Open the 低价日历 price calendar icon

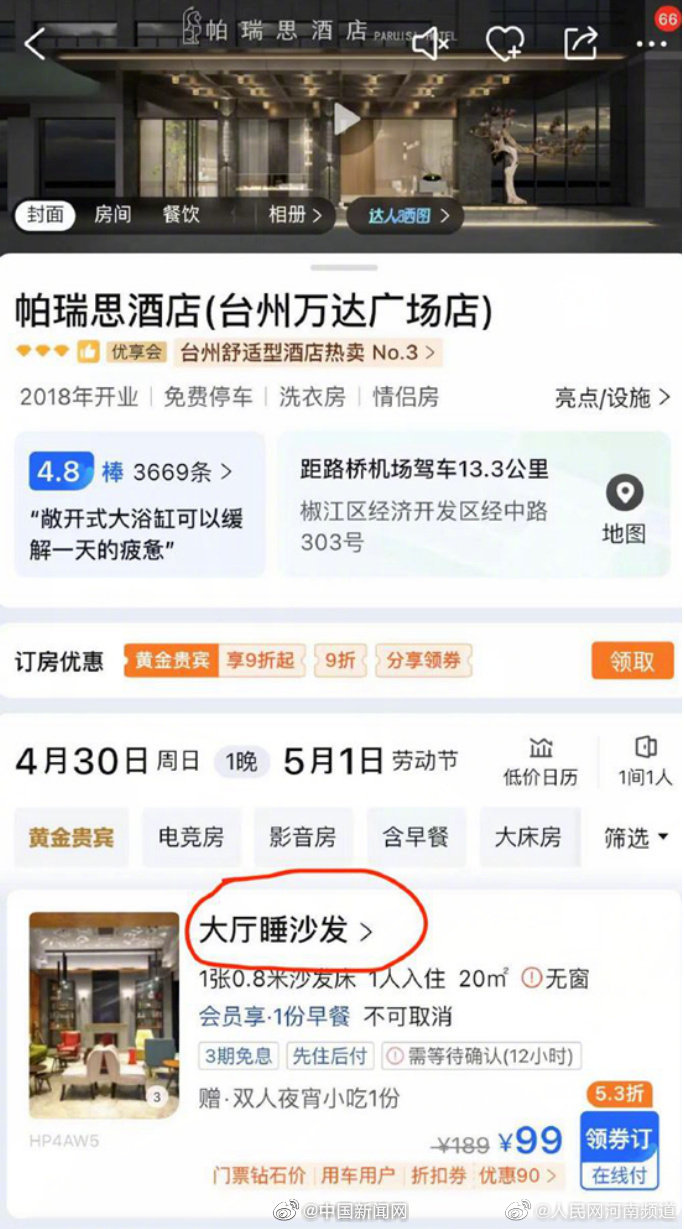[541, 747]
